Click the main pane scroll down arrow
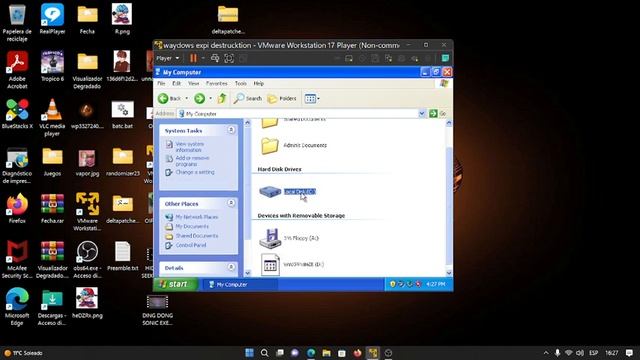 (x=449, y=273)
